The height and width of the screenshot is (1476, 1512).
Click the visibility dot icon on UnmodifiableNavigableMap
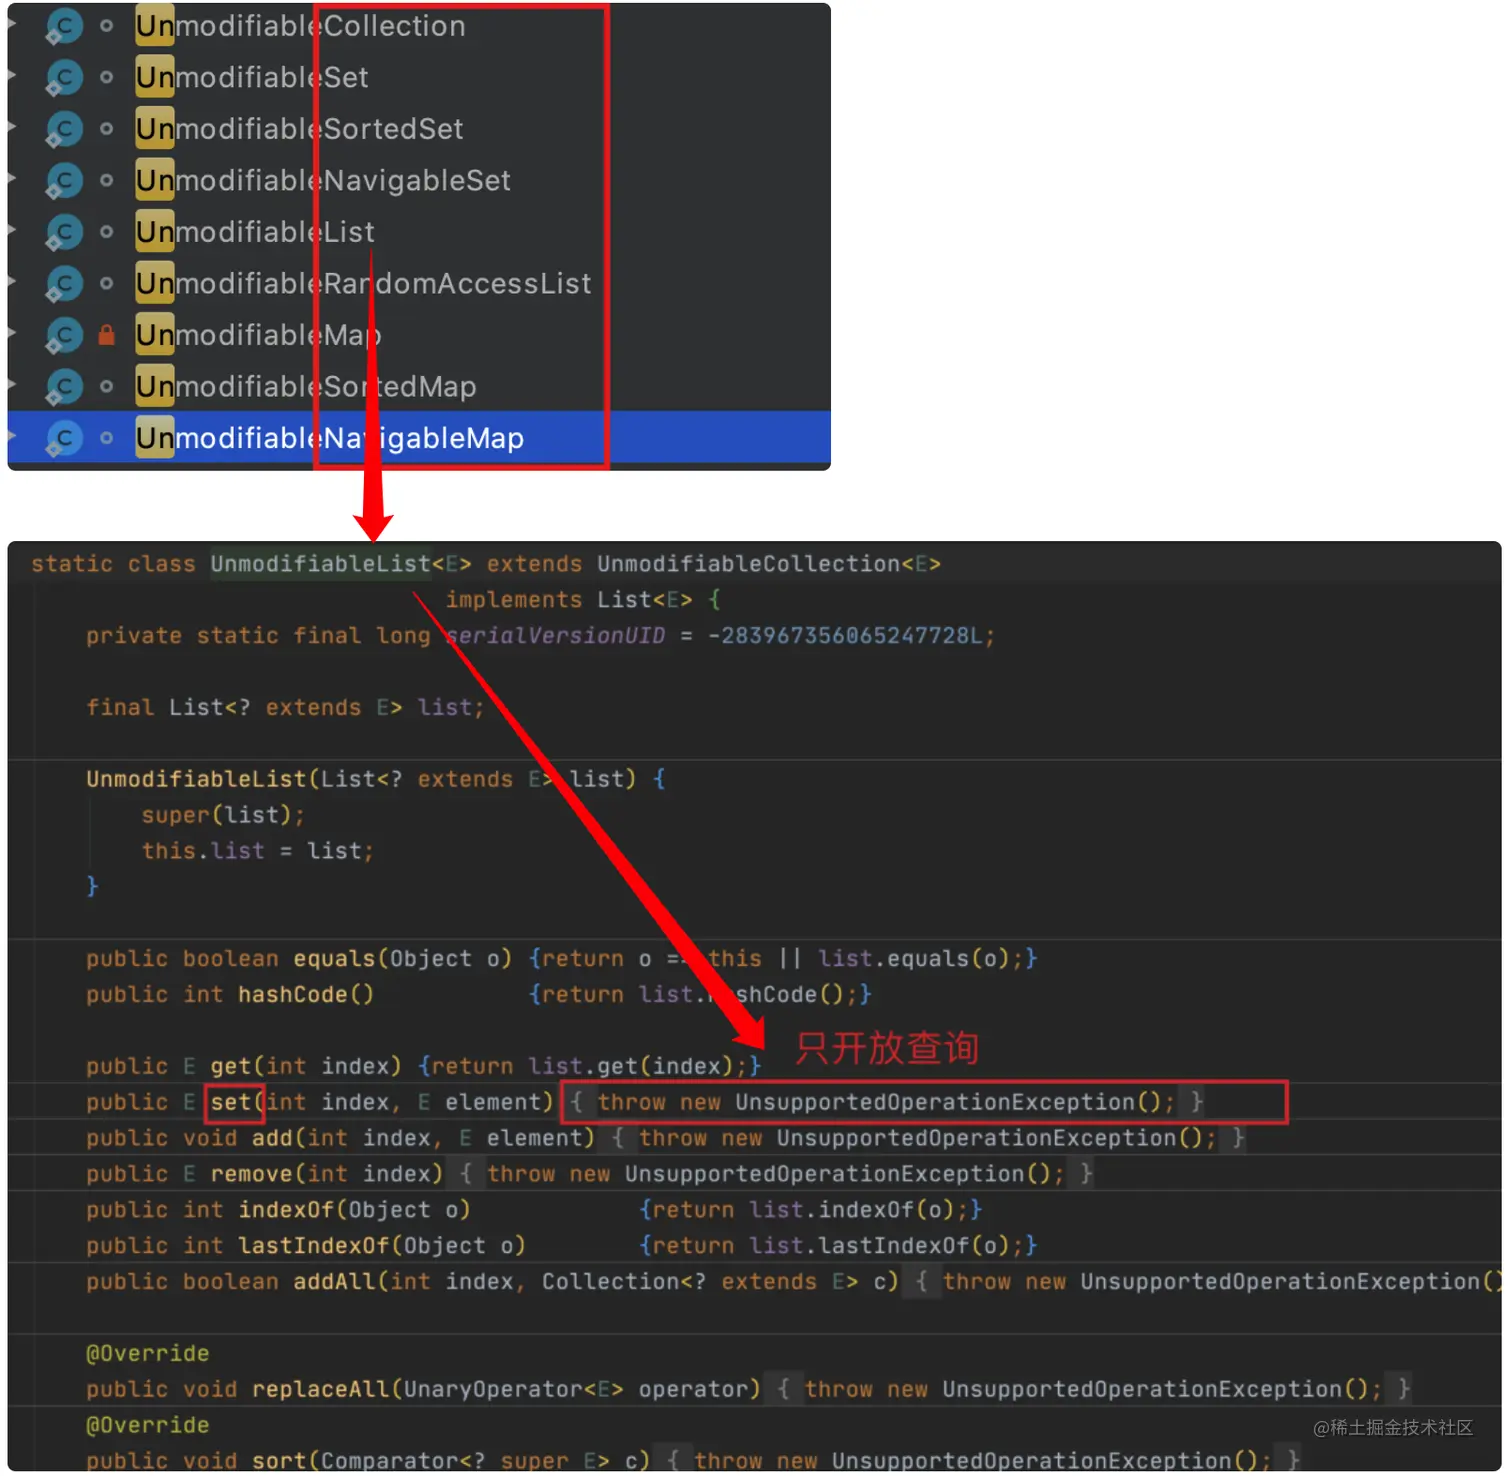[106, 438]
